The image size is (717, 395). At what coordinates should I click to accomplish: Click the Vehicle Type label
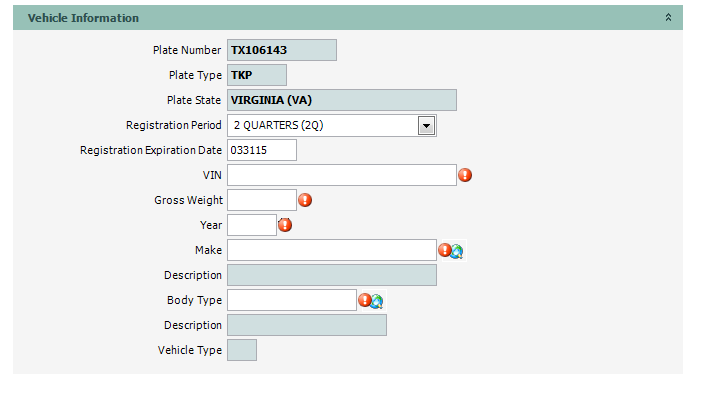190,350
